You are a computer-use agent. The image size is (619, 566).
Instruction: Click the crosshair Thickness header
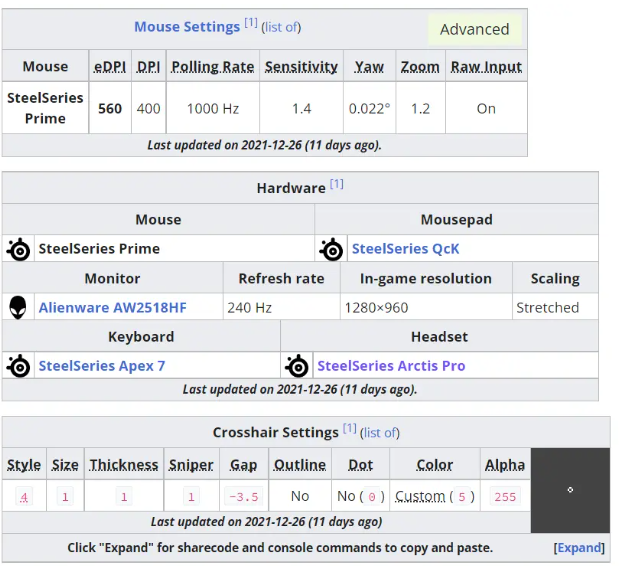pos(124,465)
